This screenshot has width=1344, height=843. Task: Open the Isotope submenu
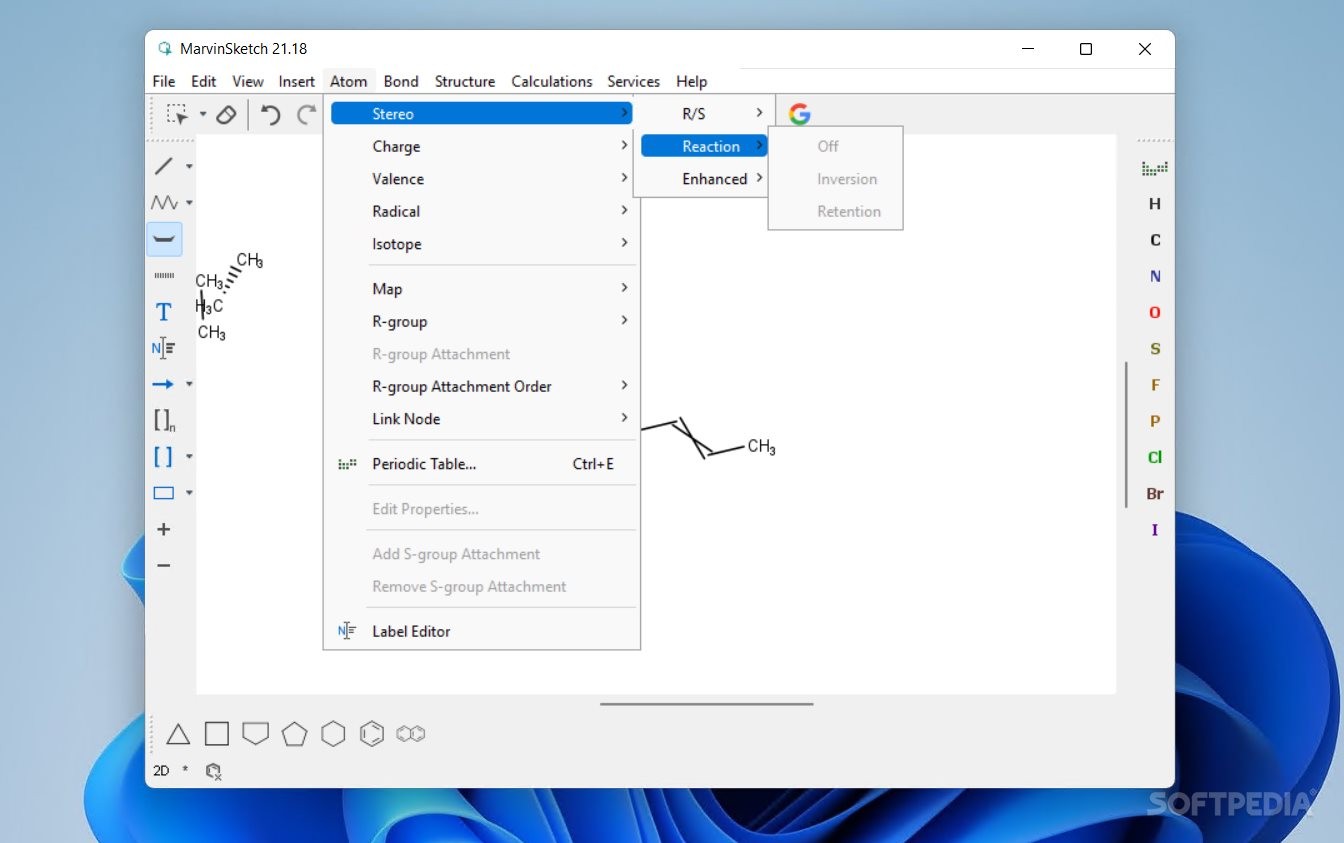[483, 244]
